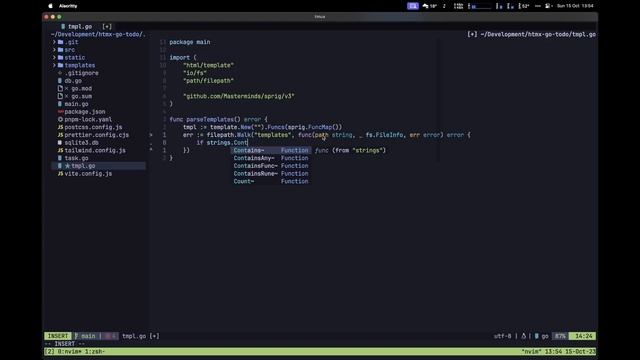Click the INSERT mode indicator in status line

click(x=58, y=336)
